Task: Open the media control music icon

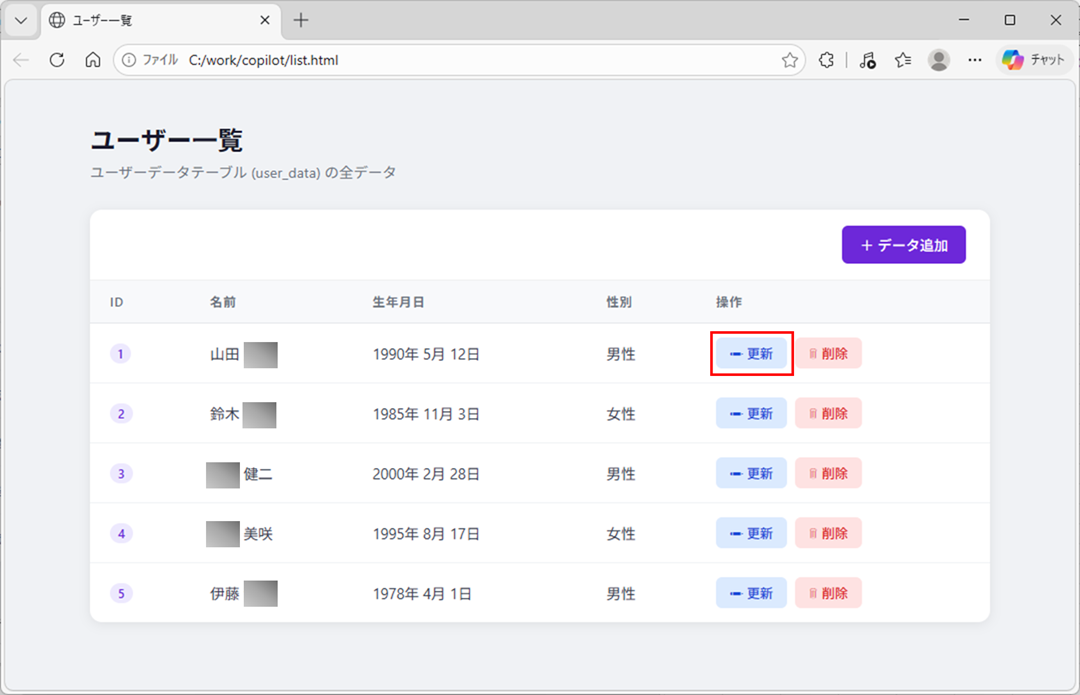Action: coord(867,60)
